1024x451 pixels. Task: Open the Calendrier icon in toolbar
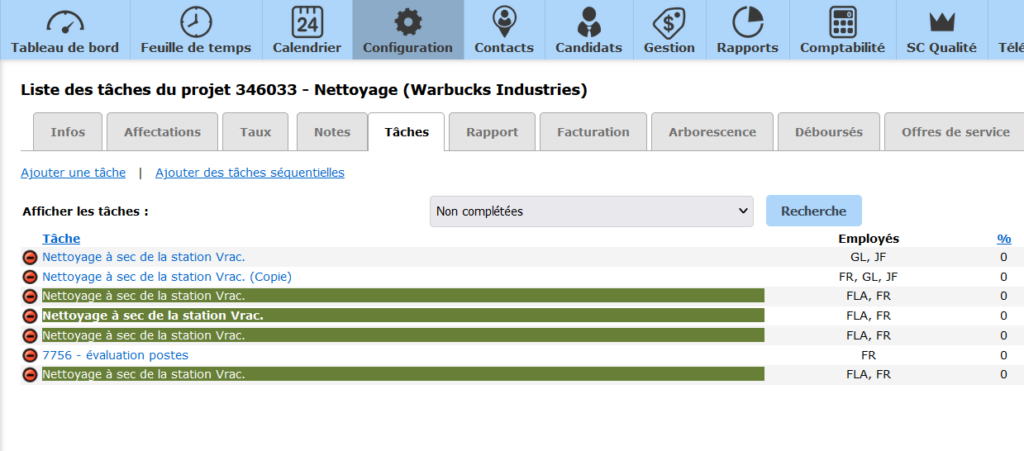point(307,22)
